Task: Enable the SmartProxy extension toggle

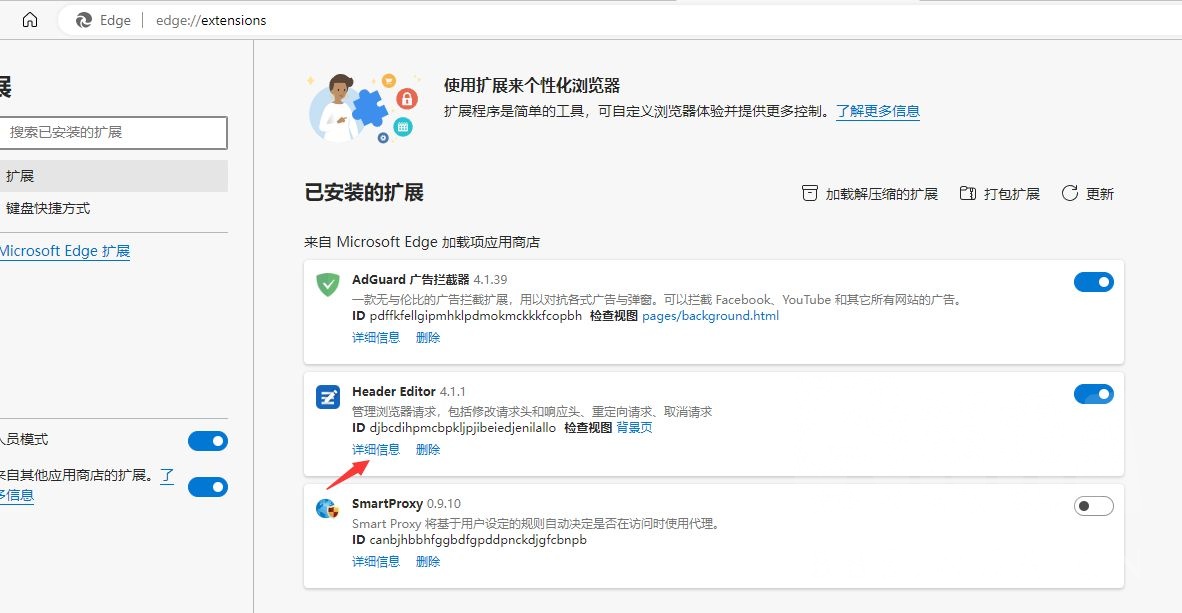Action: pos(1094,506)
